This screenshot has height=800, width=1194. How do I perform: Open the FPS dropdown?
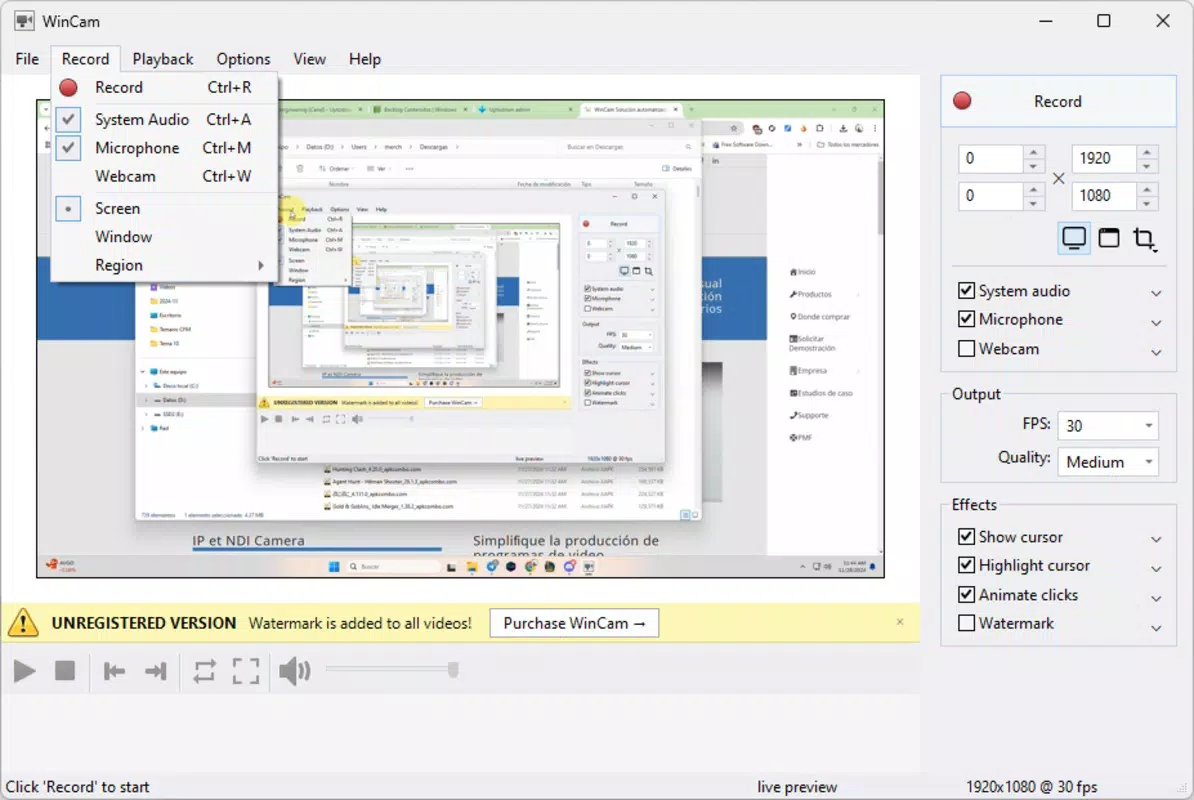pyautogui.click(x=1108, y=425)
